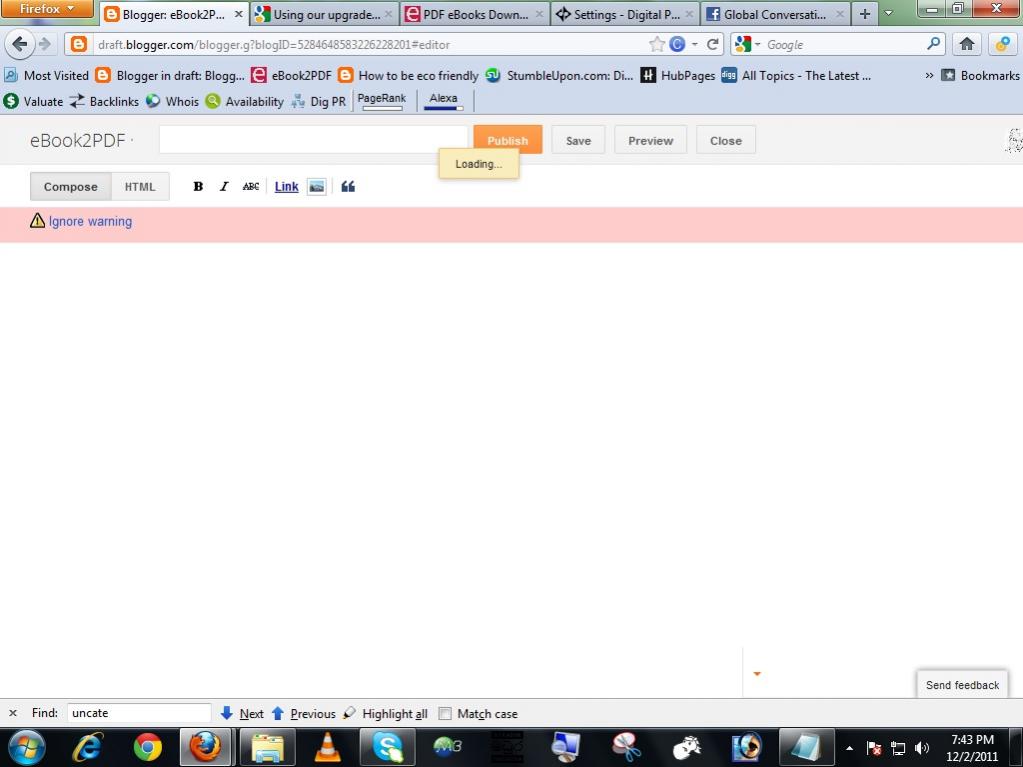Image resolution: width=1023 pixels, height=767 pixels.
Task: Select the Blogger: eBook2P tab
Action: pyautogui.click(x=174, y=14)
